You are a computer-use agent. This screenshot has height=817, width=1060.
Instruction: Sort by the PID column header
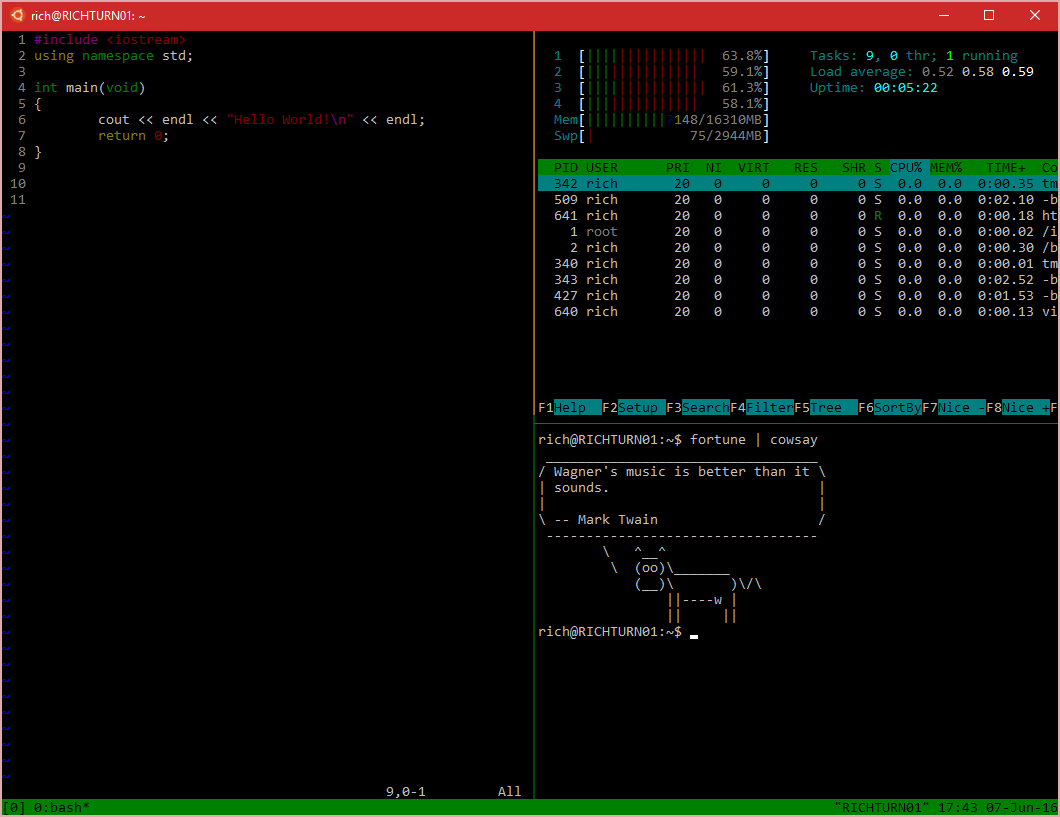[565, 167]
